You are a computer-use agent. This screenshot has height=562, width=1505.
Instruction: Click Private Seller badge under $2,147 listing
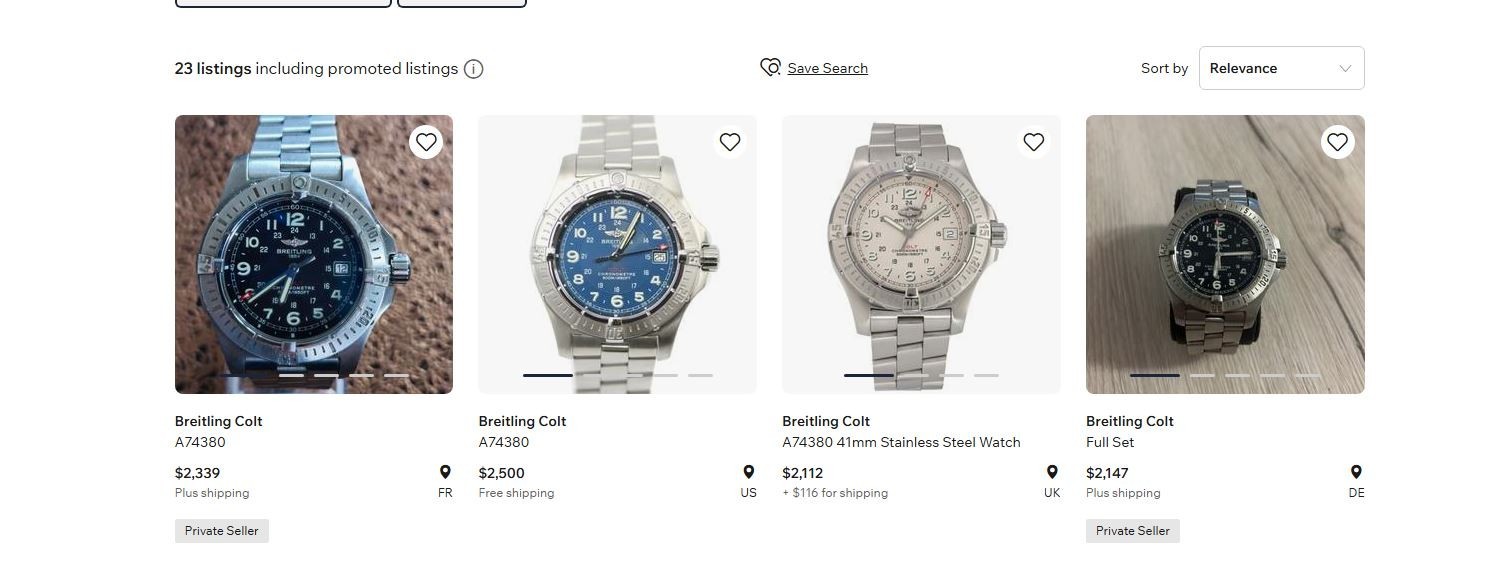1133,531
